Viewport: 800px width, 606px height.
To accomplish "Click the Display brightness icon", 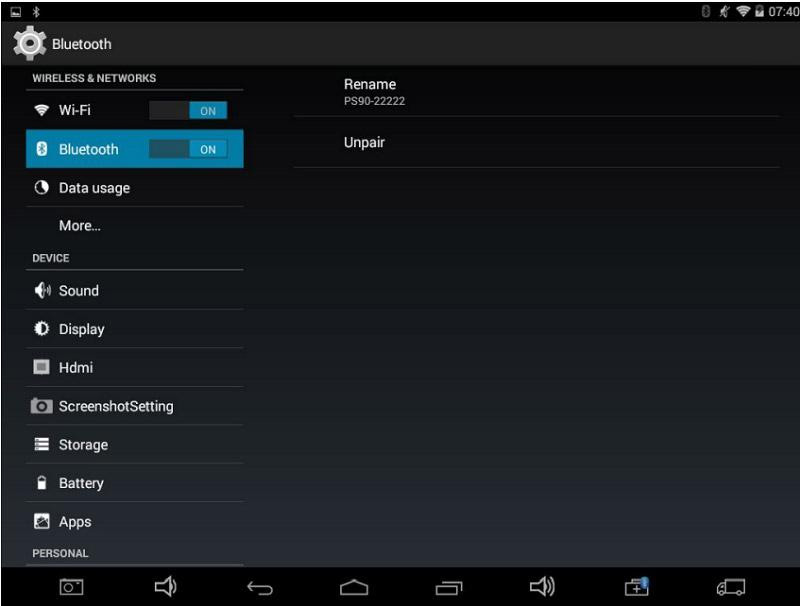I will coord(41,329).
